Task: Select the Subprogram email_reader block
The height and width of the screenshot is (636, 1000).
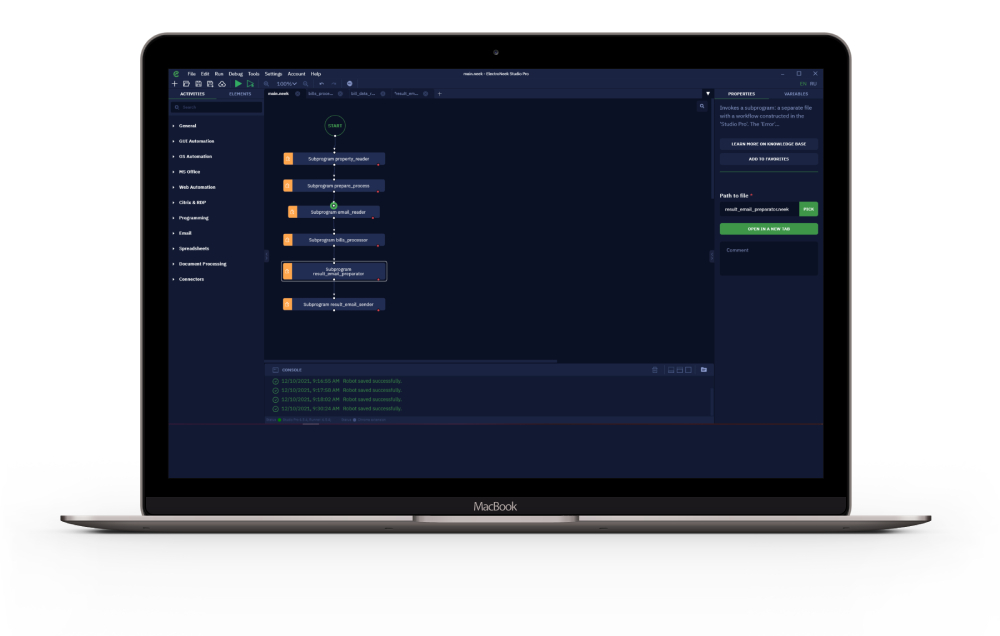Action: [x=334, y=212]
